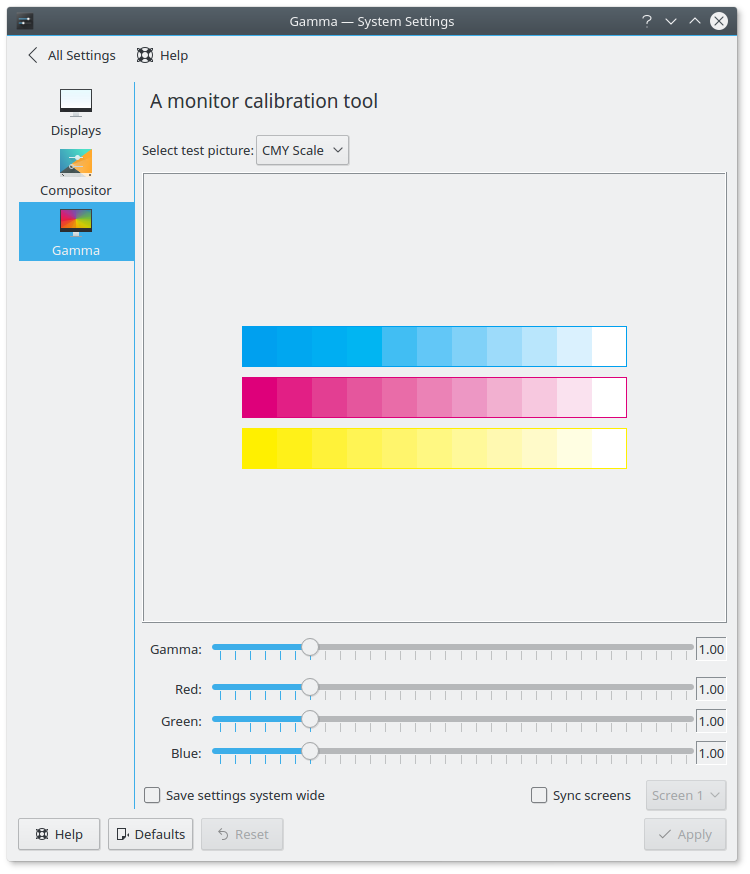Select the Gamma monitor icon
This screenshot has width=750, height=874.
tap(76, 222)
